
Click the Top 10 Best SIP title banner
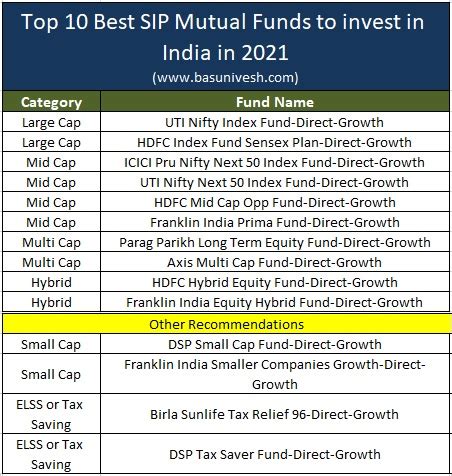226,46
